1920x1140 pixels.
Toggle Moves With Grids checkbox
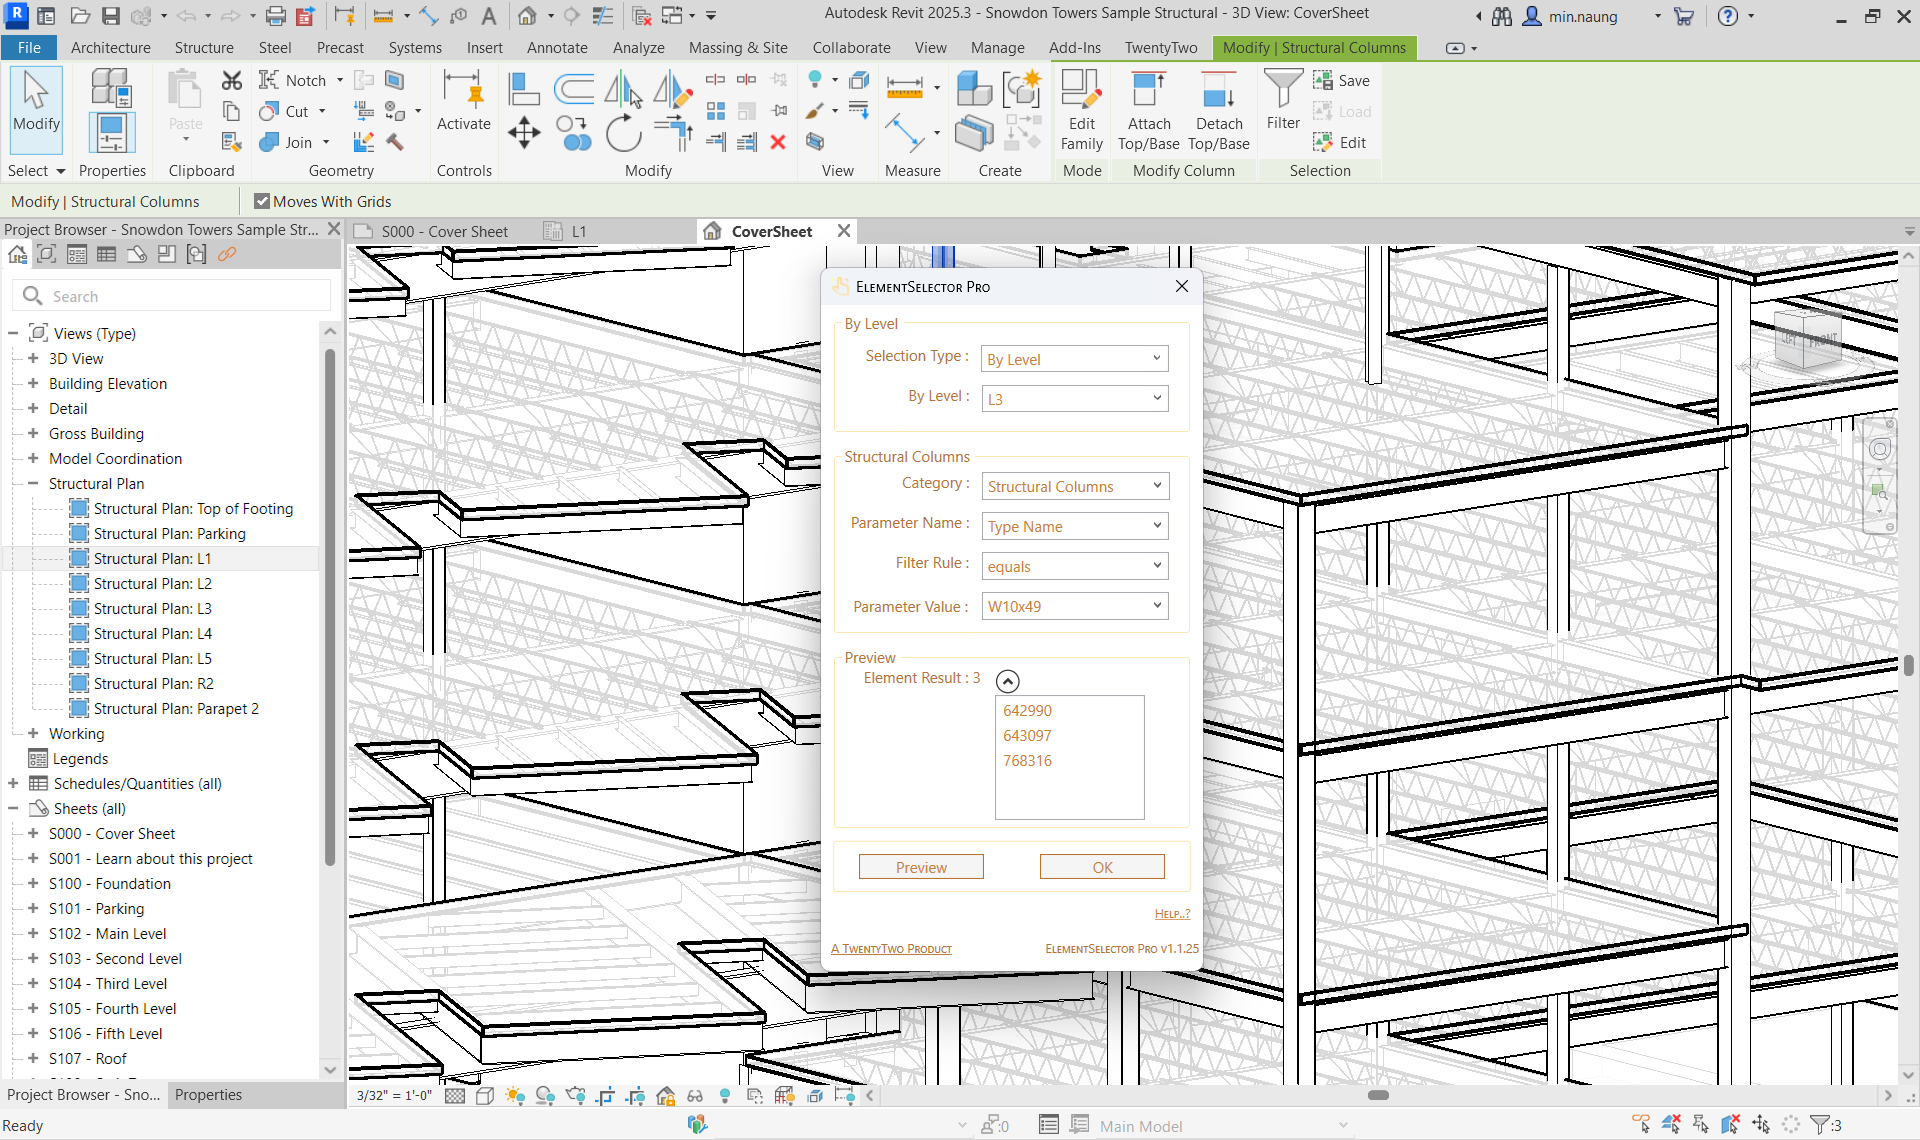[x=263, y=201]
